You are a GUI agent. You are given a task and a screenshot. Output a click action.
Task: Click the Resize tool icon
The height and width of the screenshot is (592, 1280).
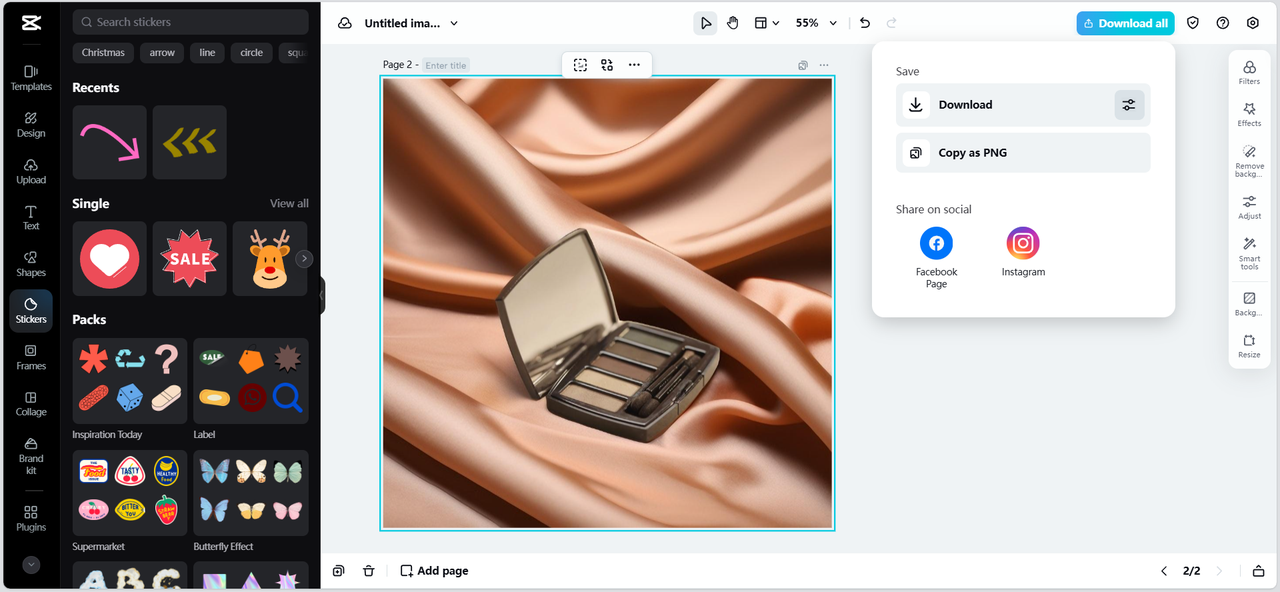tap(1249, 346)
